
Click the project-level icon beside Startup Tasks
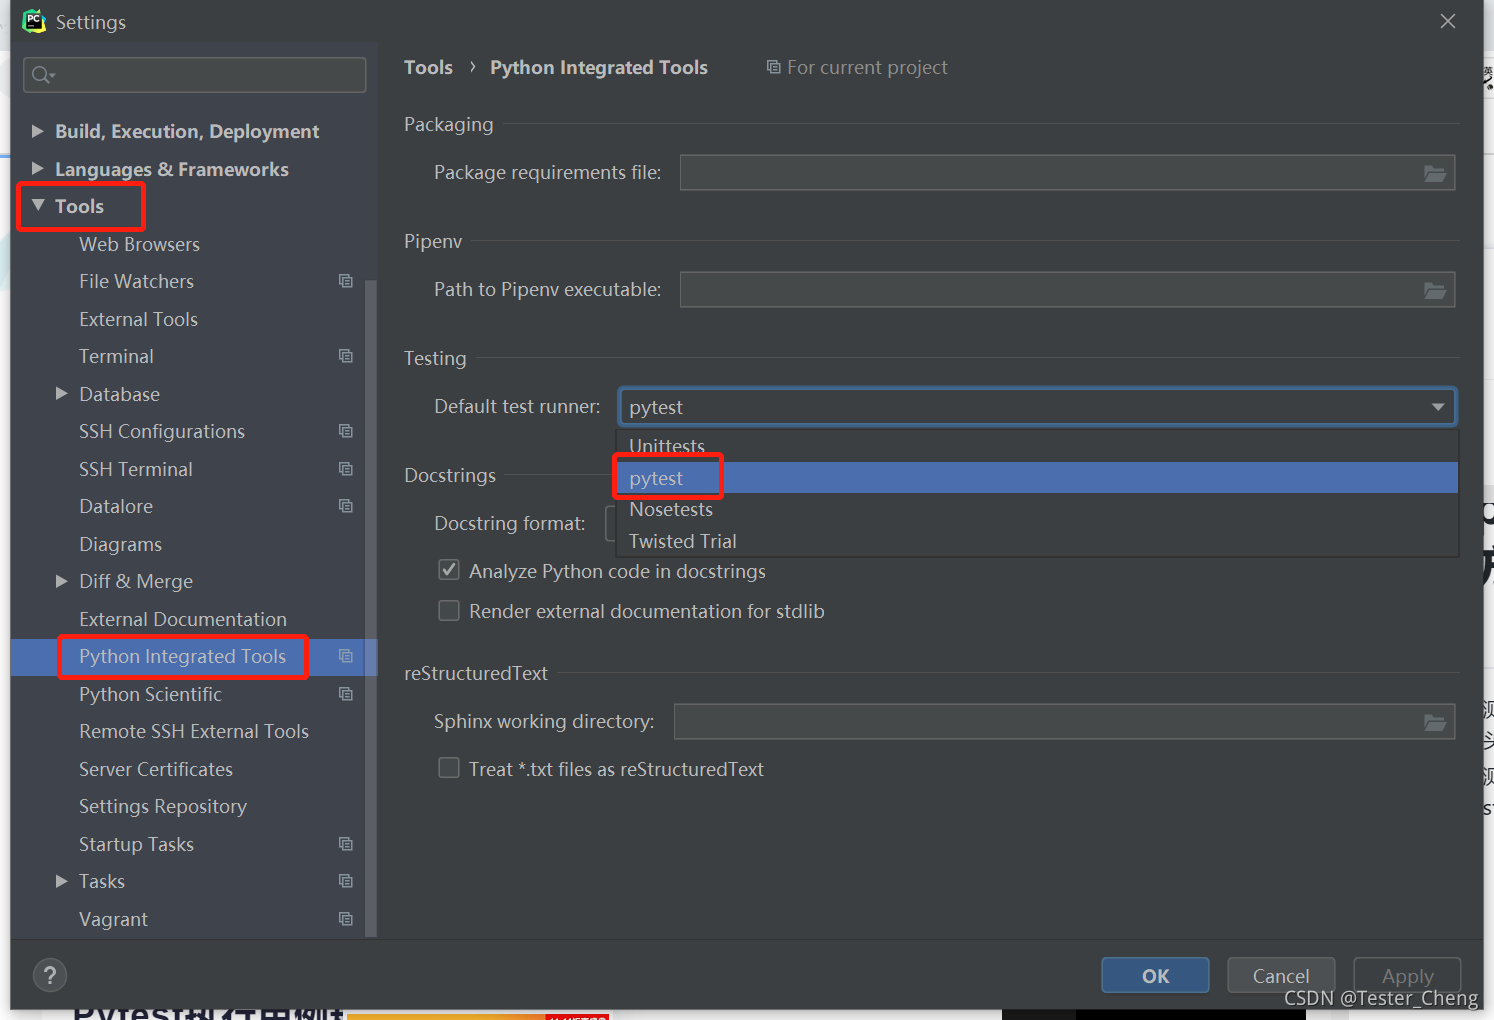(x=346, y=844)
